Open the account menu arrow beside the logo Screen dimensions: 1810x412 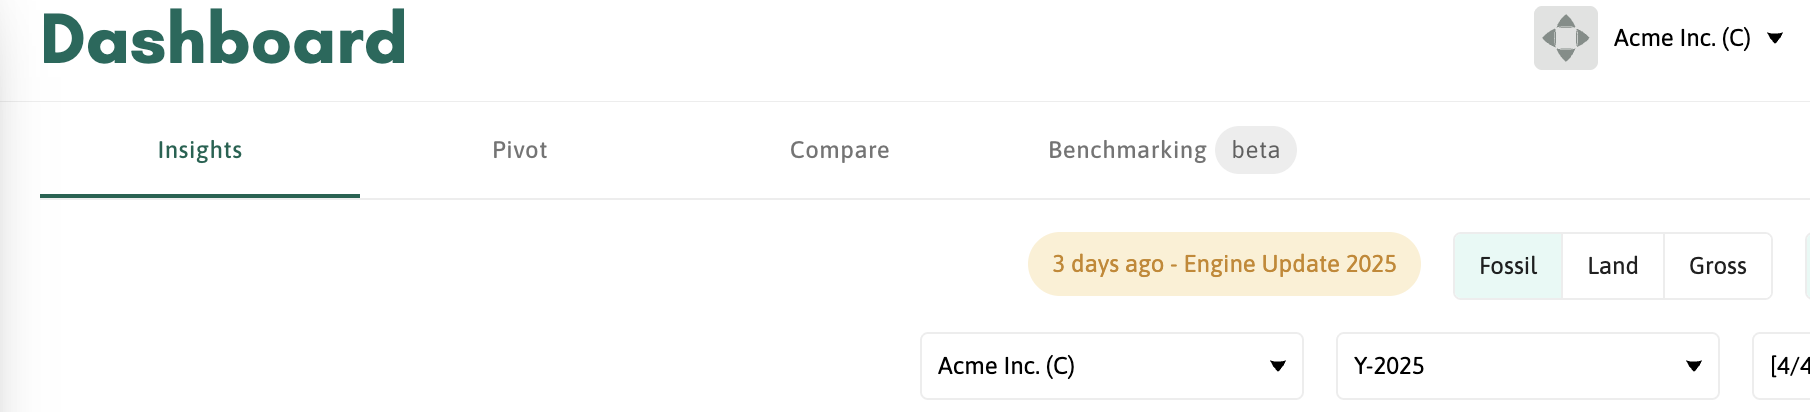[1775, 38]
